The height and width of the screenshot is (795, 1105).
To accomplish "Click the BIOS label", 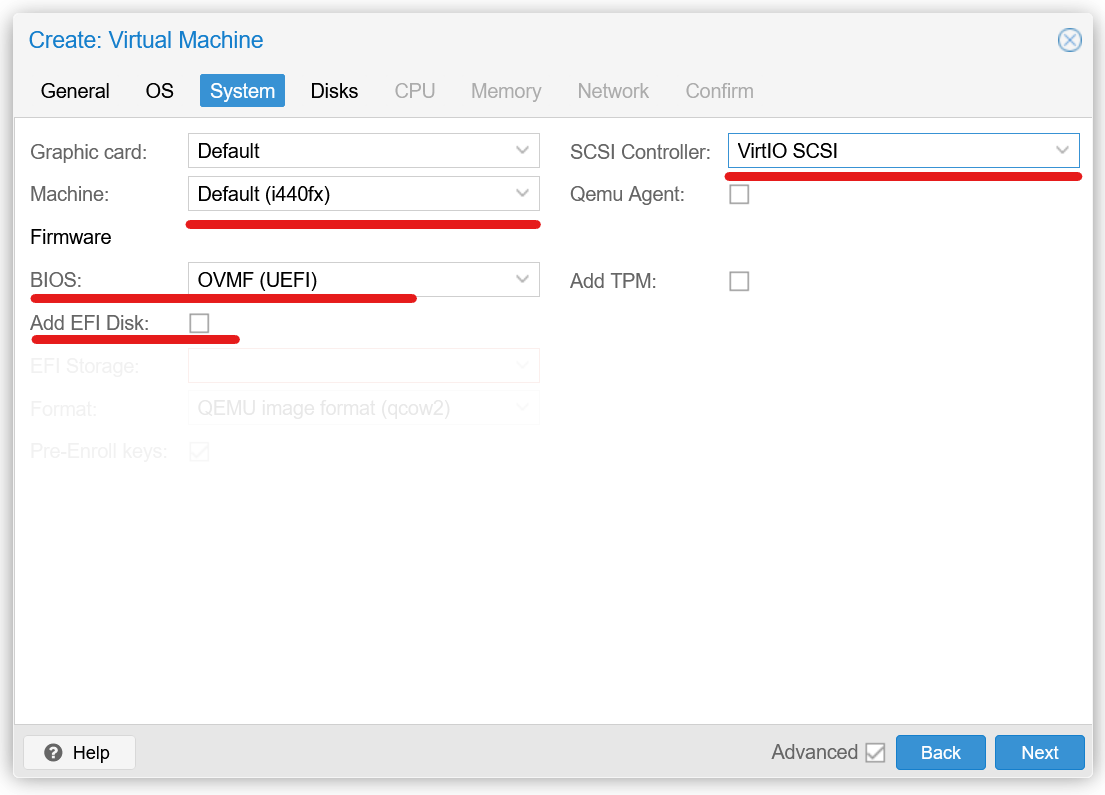I will pos(56,280).
